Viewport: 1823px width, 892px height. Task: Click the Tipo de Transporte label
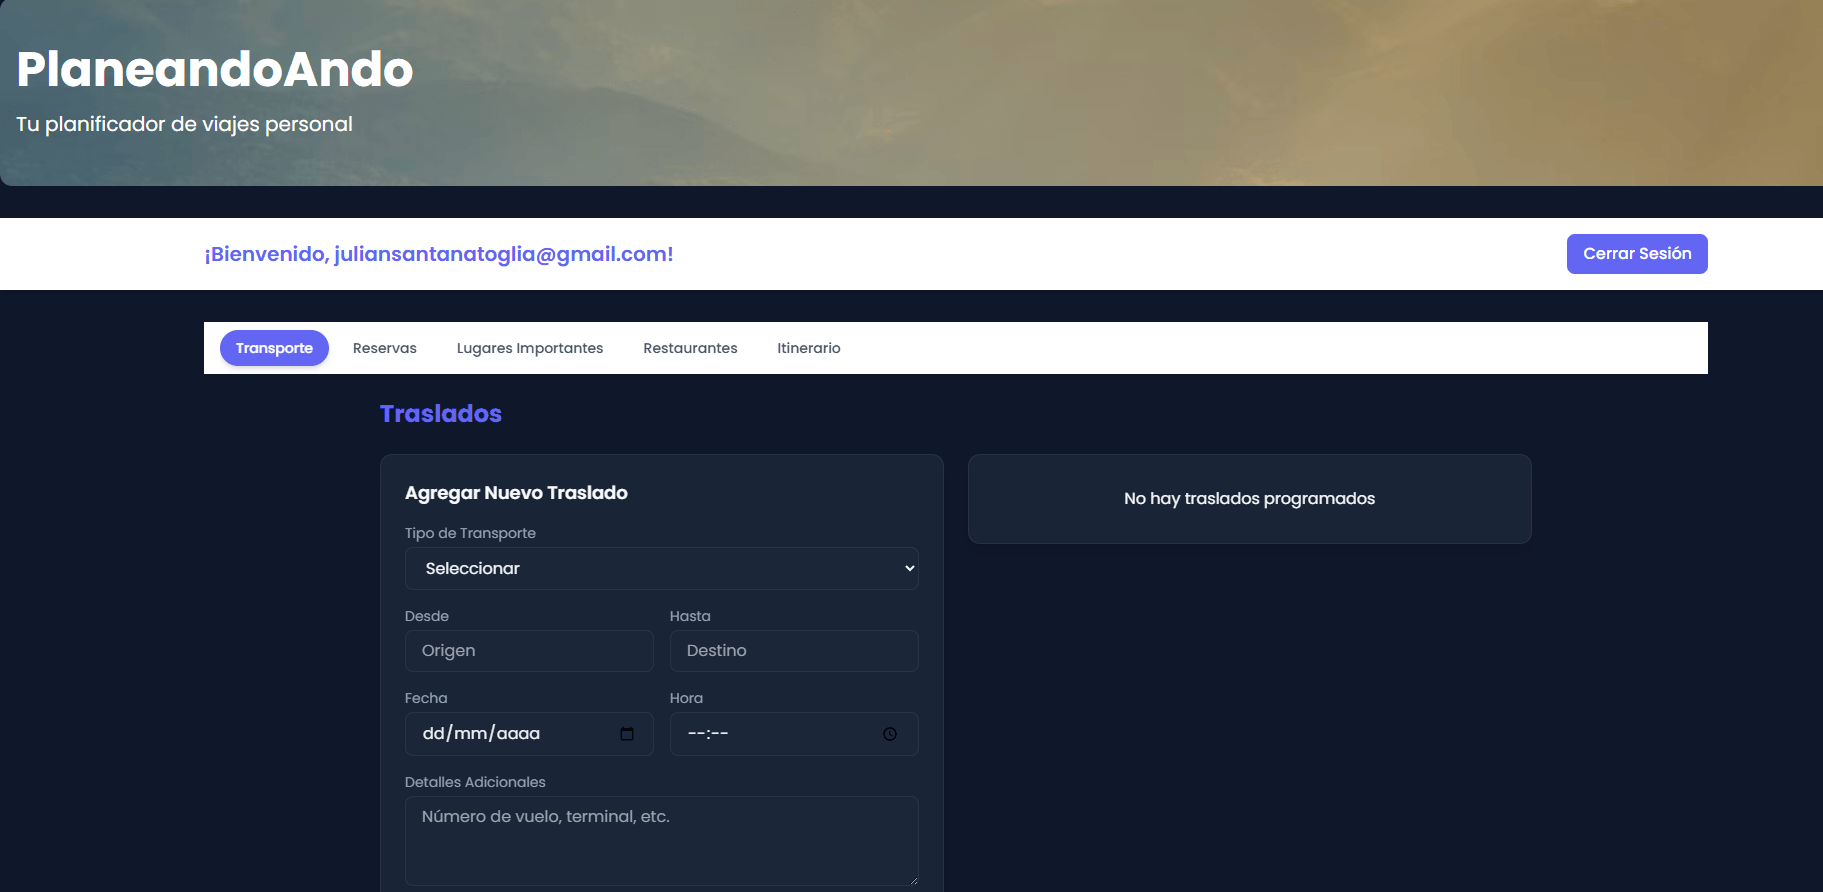click(470, 533)
